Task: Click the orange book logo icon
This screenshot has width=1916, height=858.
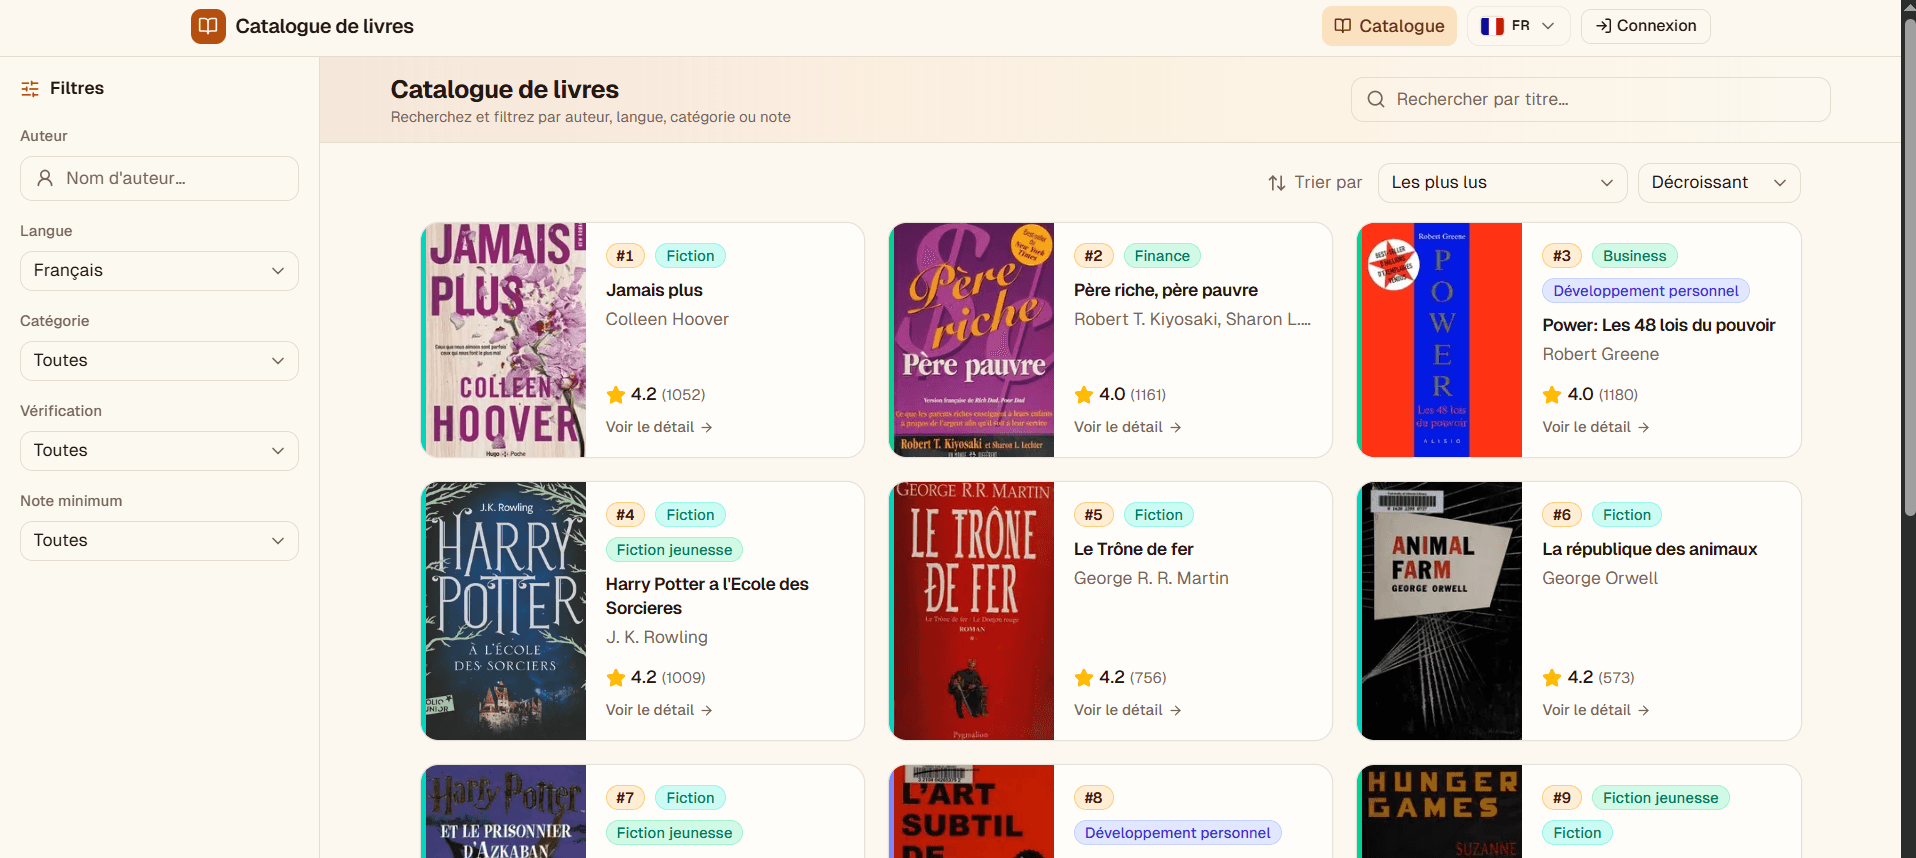Action: [x=208, y=26]
